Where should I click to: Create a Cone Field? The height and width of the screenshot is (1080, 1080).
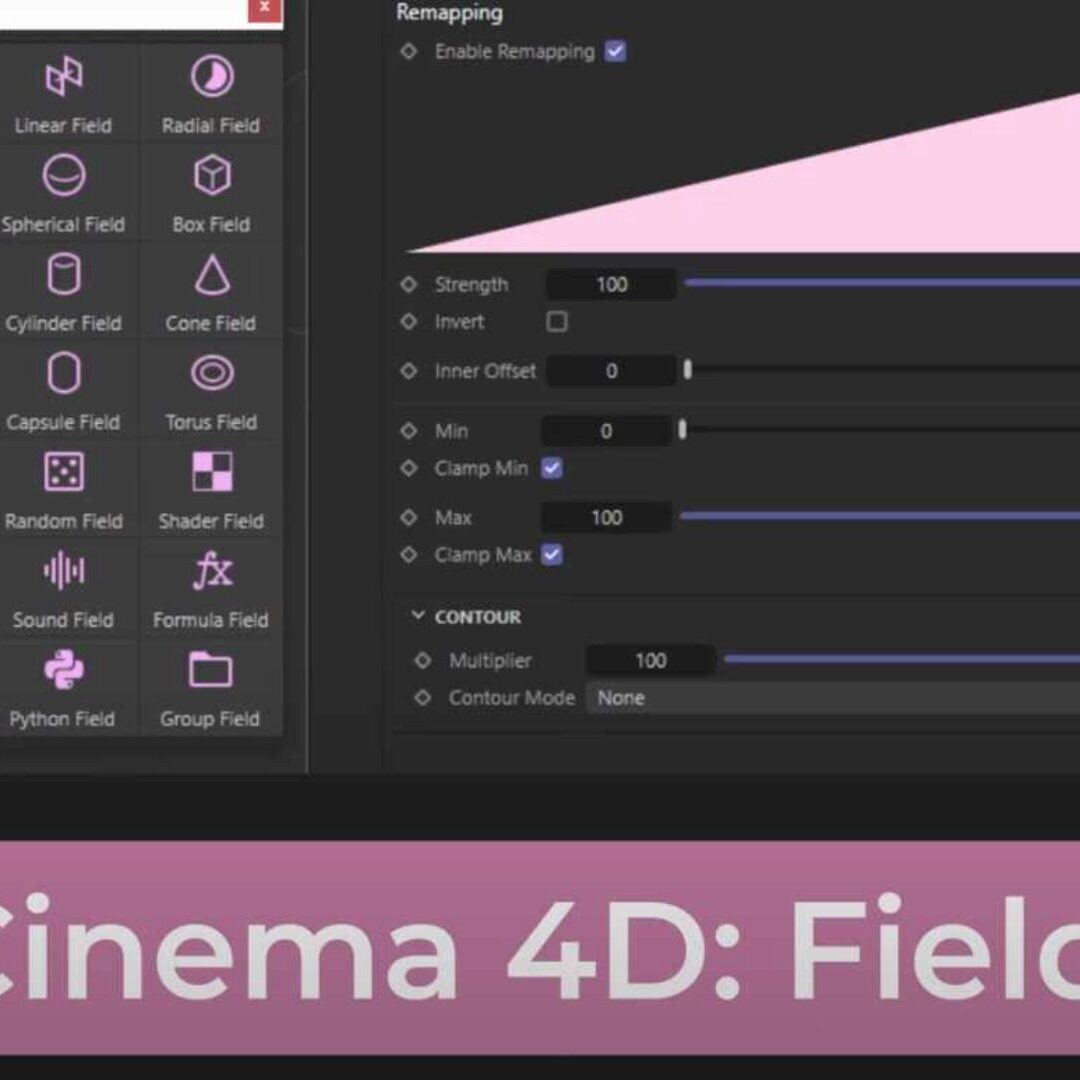211,276
